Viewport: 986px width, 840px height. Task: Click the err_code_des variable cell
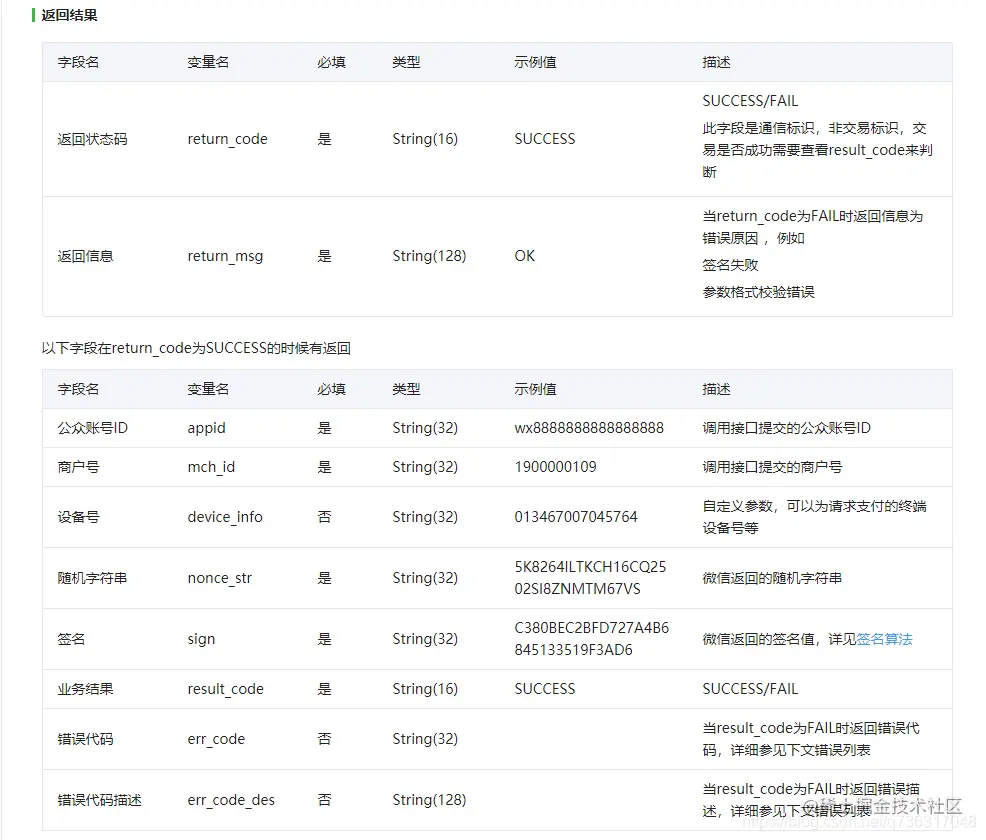[230, 800]
